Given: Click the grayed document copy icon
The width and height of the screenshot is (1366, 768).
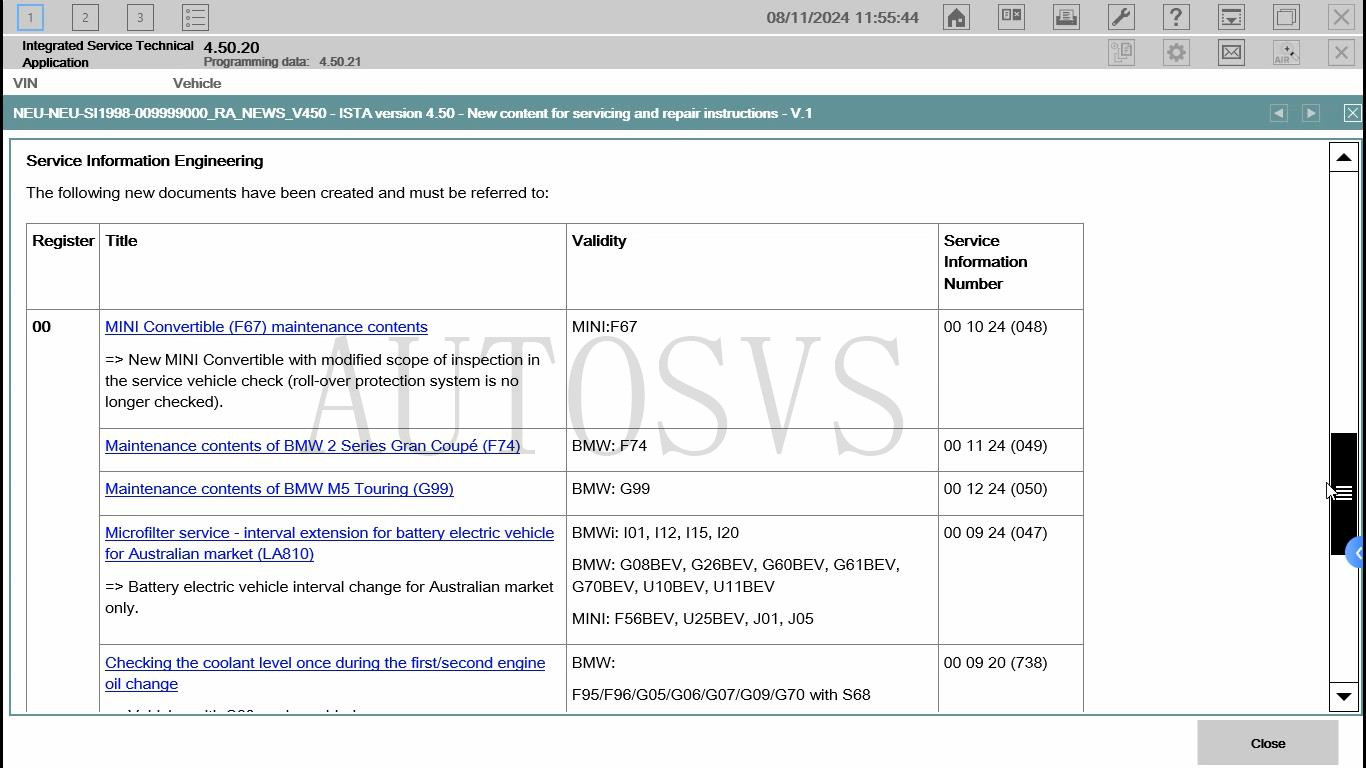Looking at the screenshot, I should 1121,52.
